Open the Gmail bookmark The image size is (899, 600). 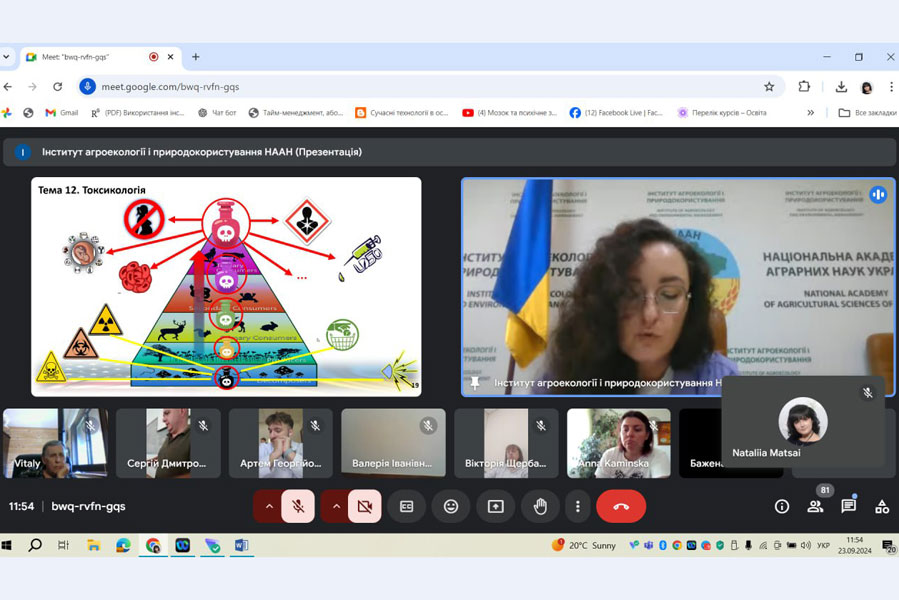[x=61, y=113]
